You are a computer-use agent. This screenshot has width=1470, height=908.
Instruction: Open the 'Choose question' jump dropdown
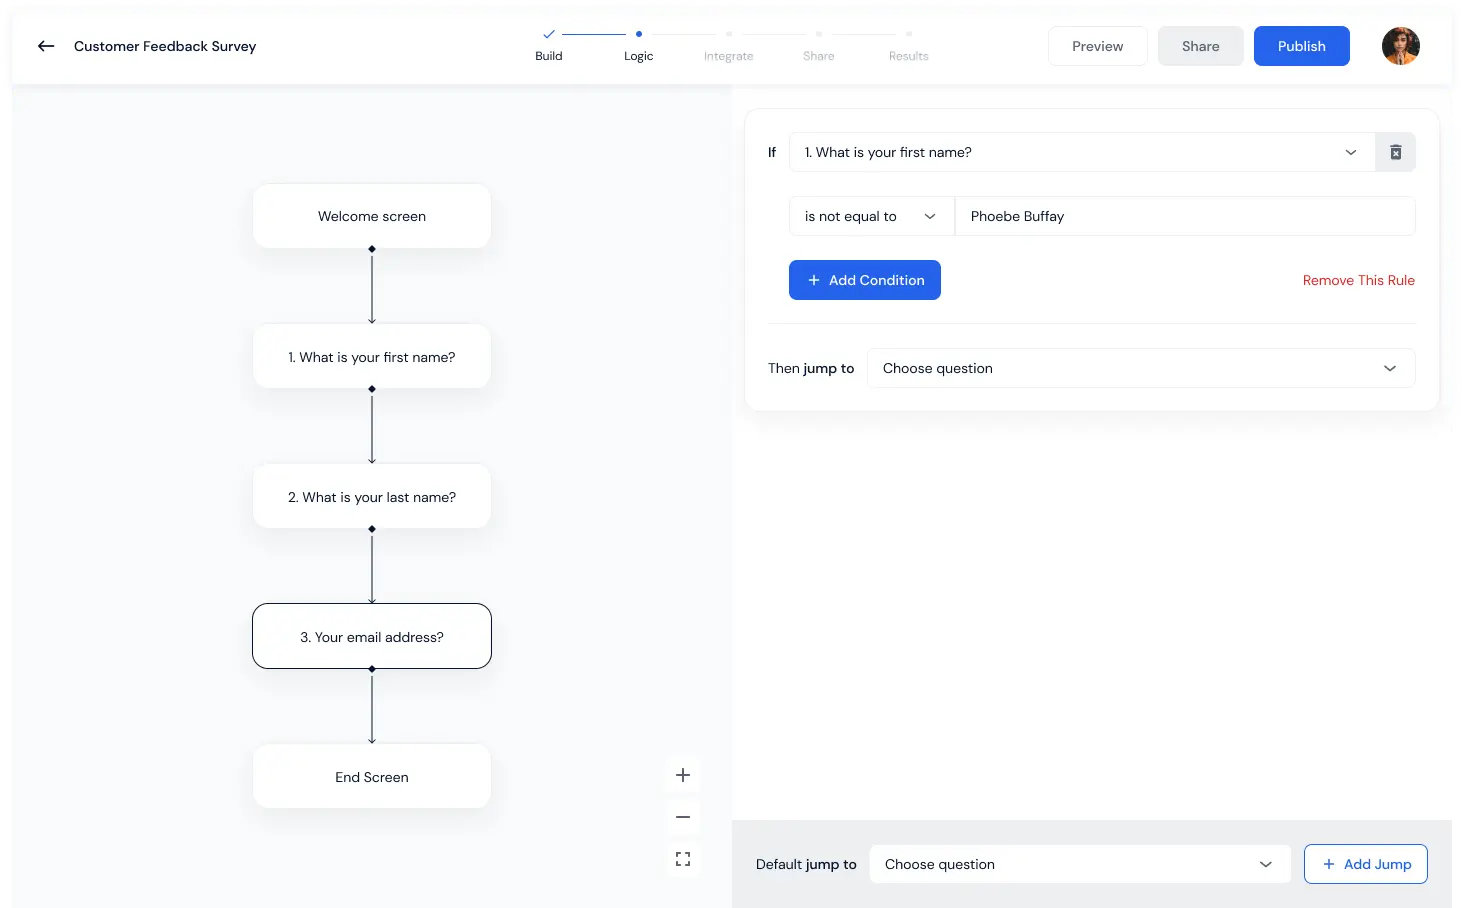[1140, 368]
